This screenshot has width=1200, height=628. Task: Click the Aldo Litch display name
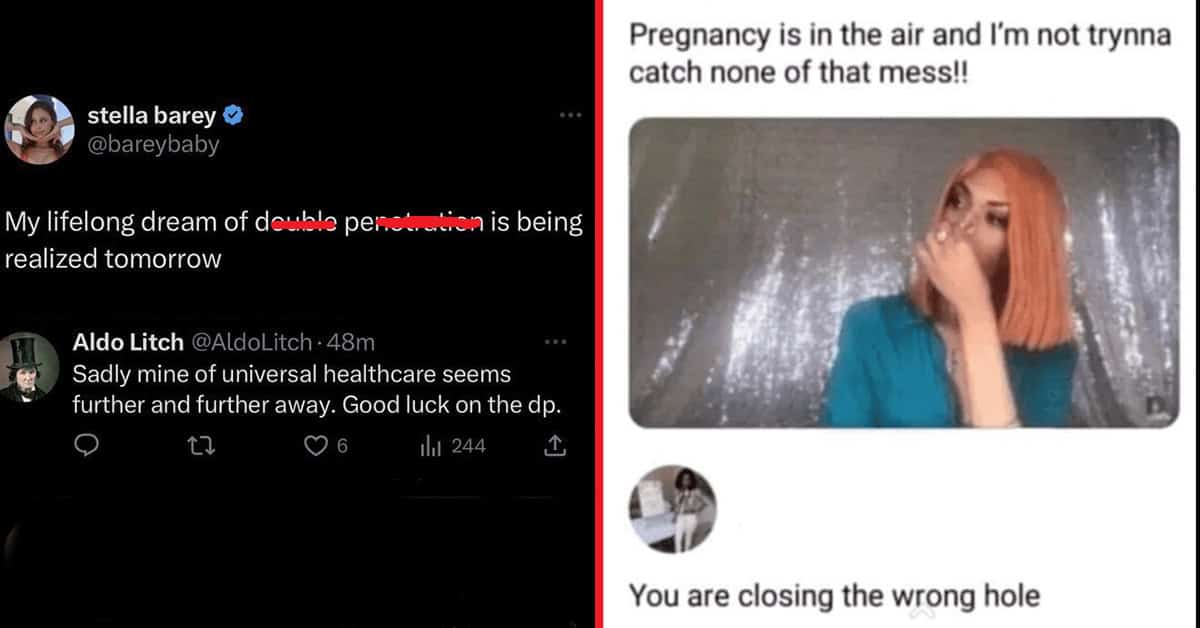coord(128,342)
